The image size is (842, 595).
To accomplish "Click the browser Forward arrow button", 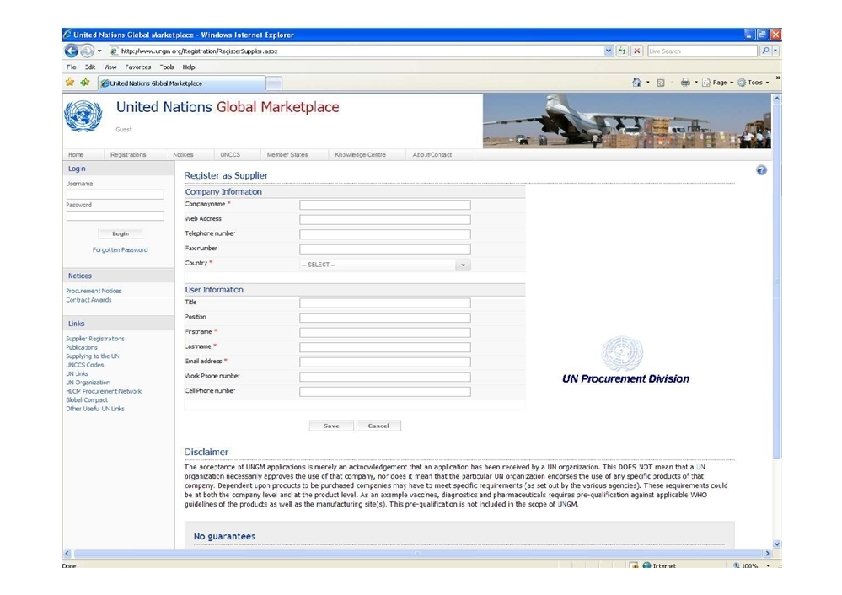I will pyautogui.click(x=86, y=51).
